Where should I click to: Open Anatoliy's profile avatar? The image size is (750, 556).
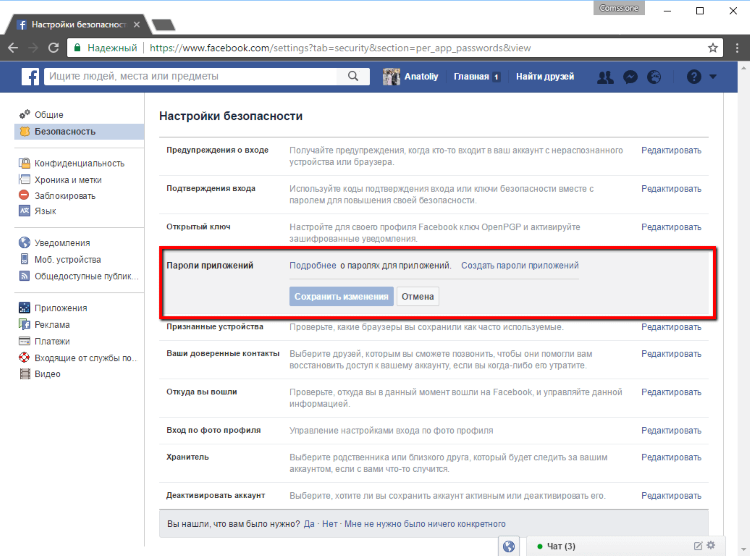point(391,77)
